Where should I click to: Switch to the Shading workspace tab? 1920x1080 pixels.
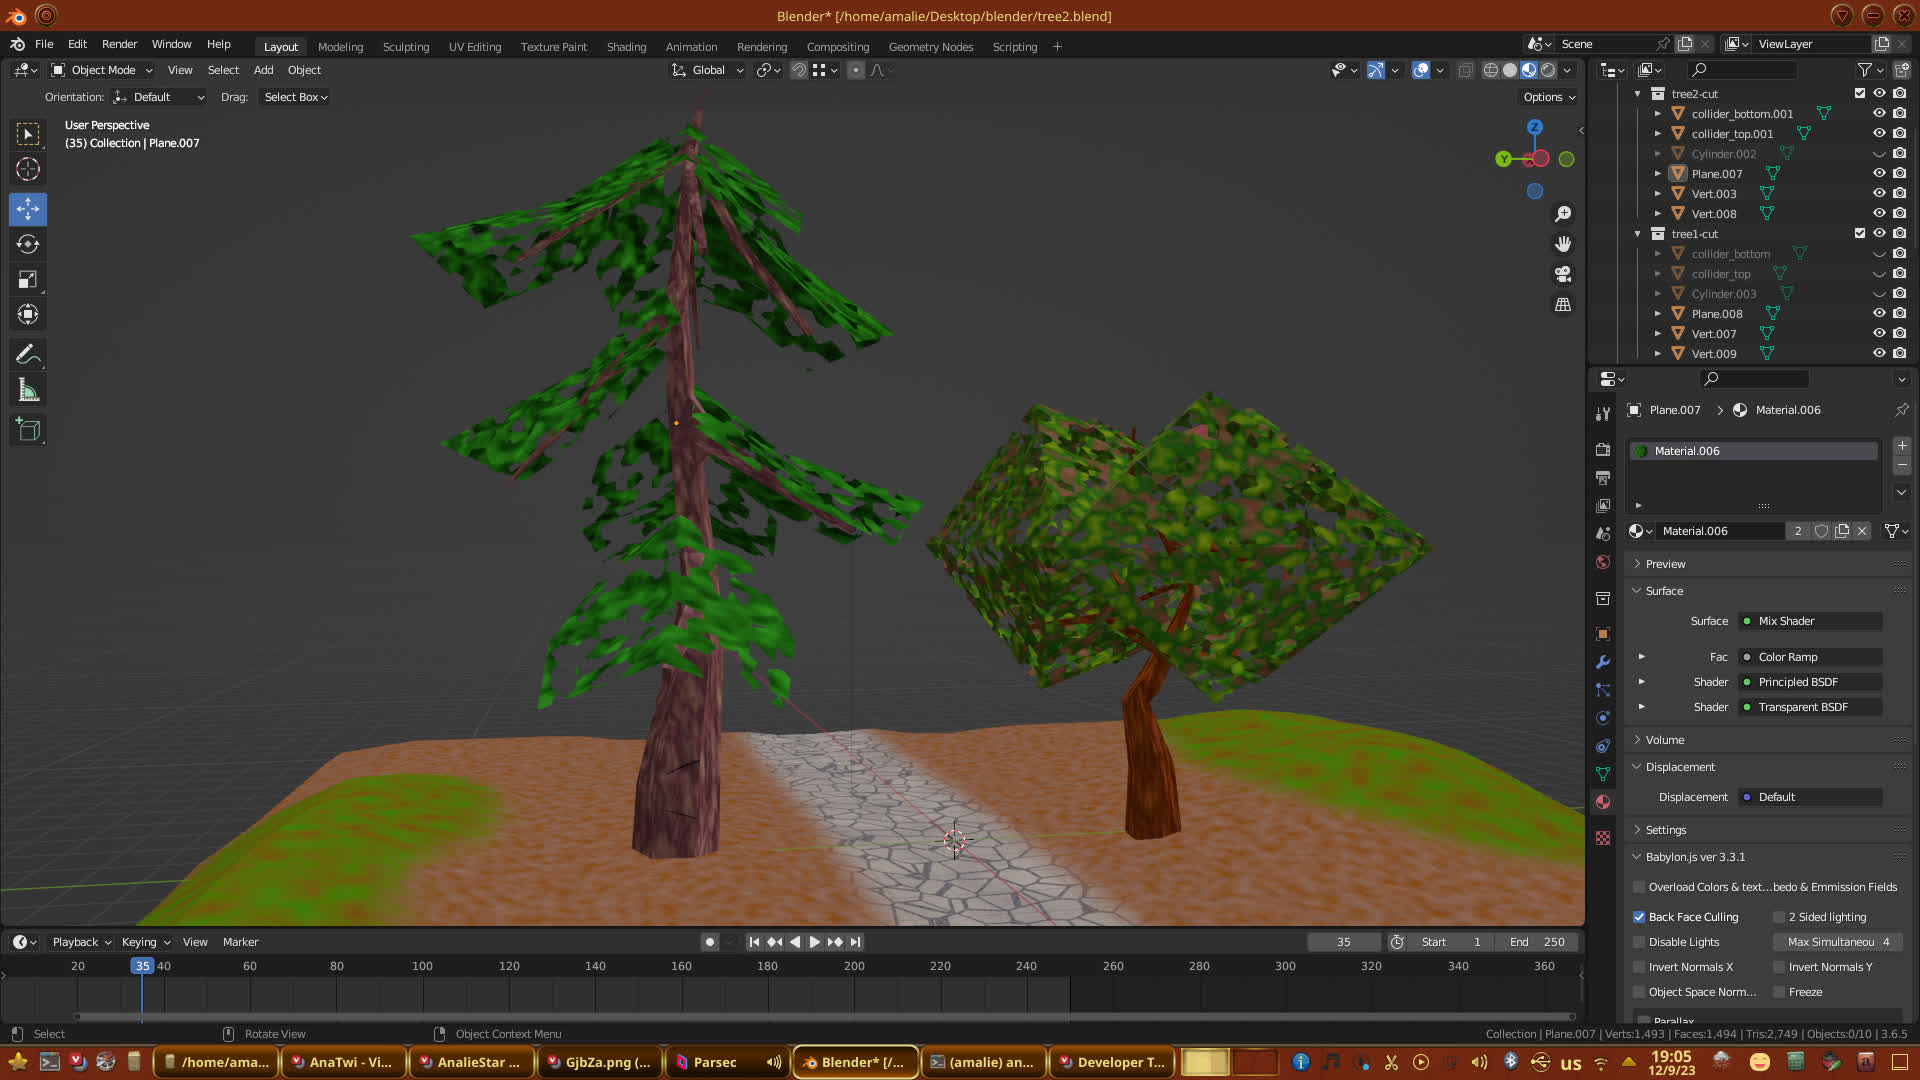(x=626, y=47)
